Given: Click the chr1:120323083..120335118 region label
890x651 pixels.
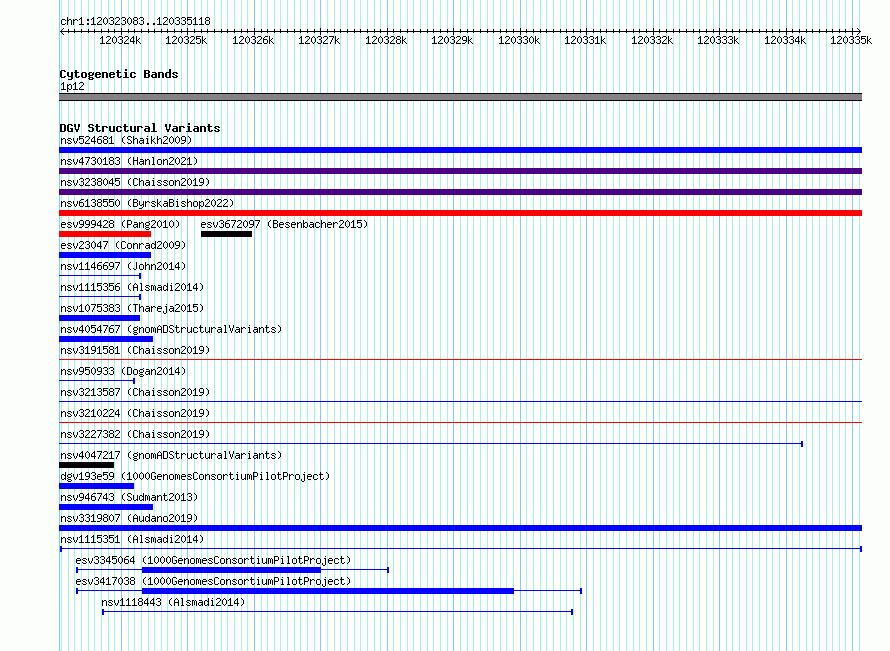Looking at the screenshot, I should (135, 21).
